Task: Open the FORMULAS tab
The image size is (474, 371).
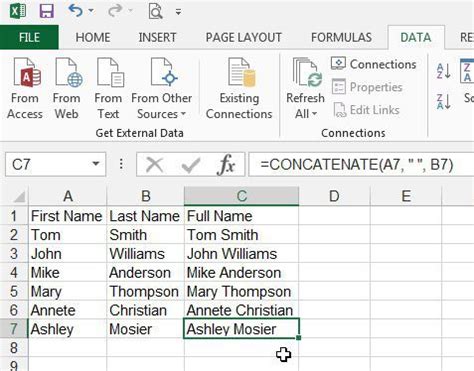Action: pos(341,37)
